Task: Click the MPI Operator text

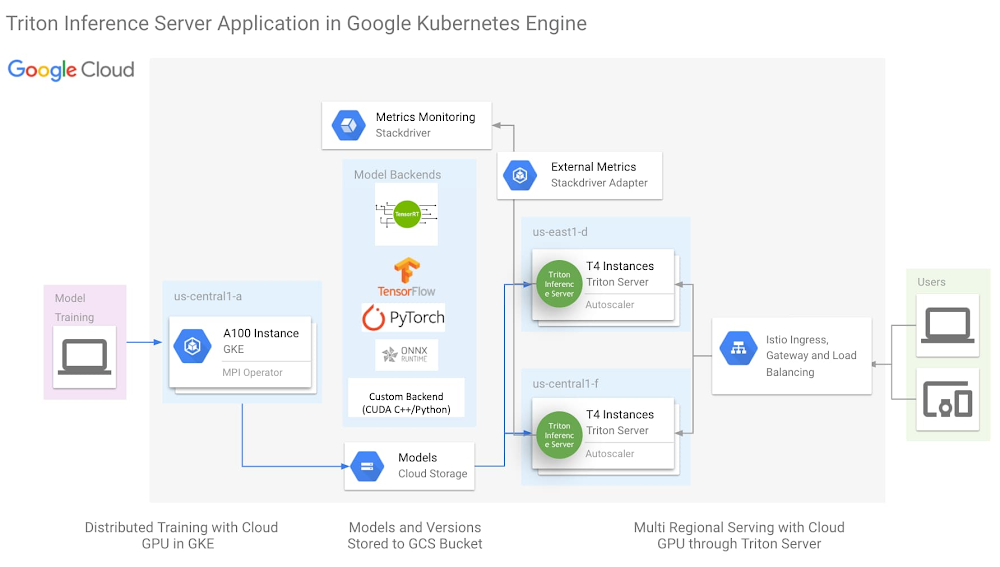Action: [x=253, y=372]
